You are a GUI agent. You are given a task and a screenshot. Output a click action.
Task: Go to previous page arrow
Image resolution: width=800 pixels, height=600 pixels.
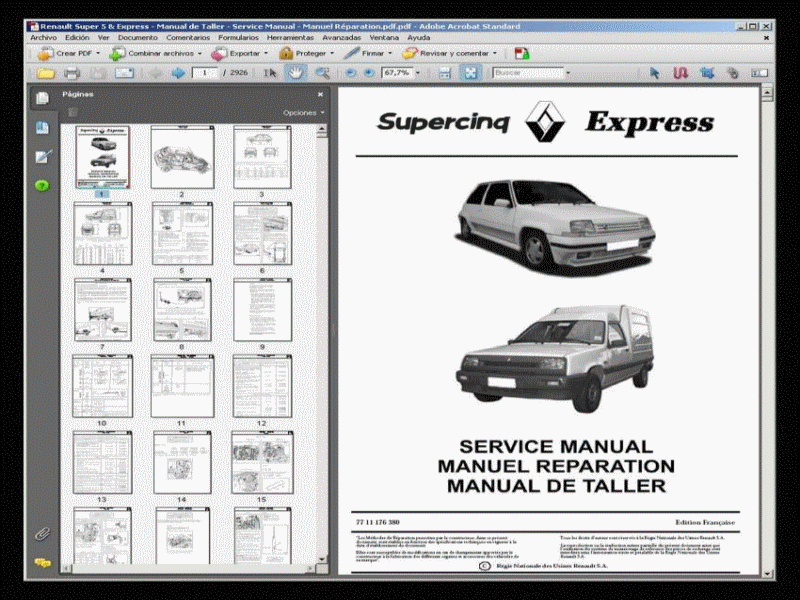[x=155, y=73]
